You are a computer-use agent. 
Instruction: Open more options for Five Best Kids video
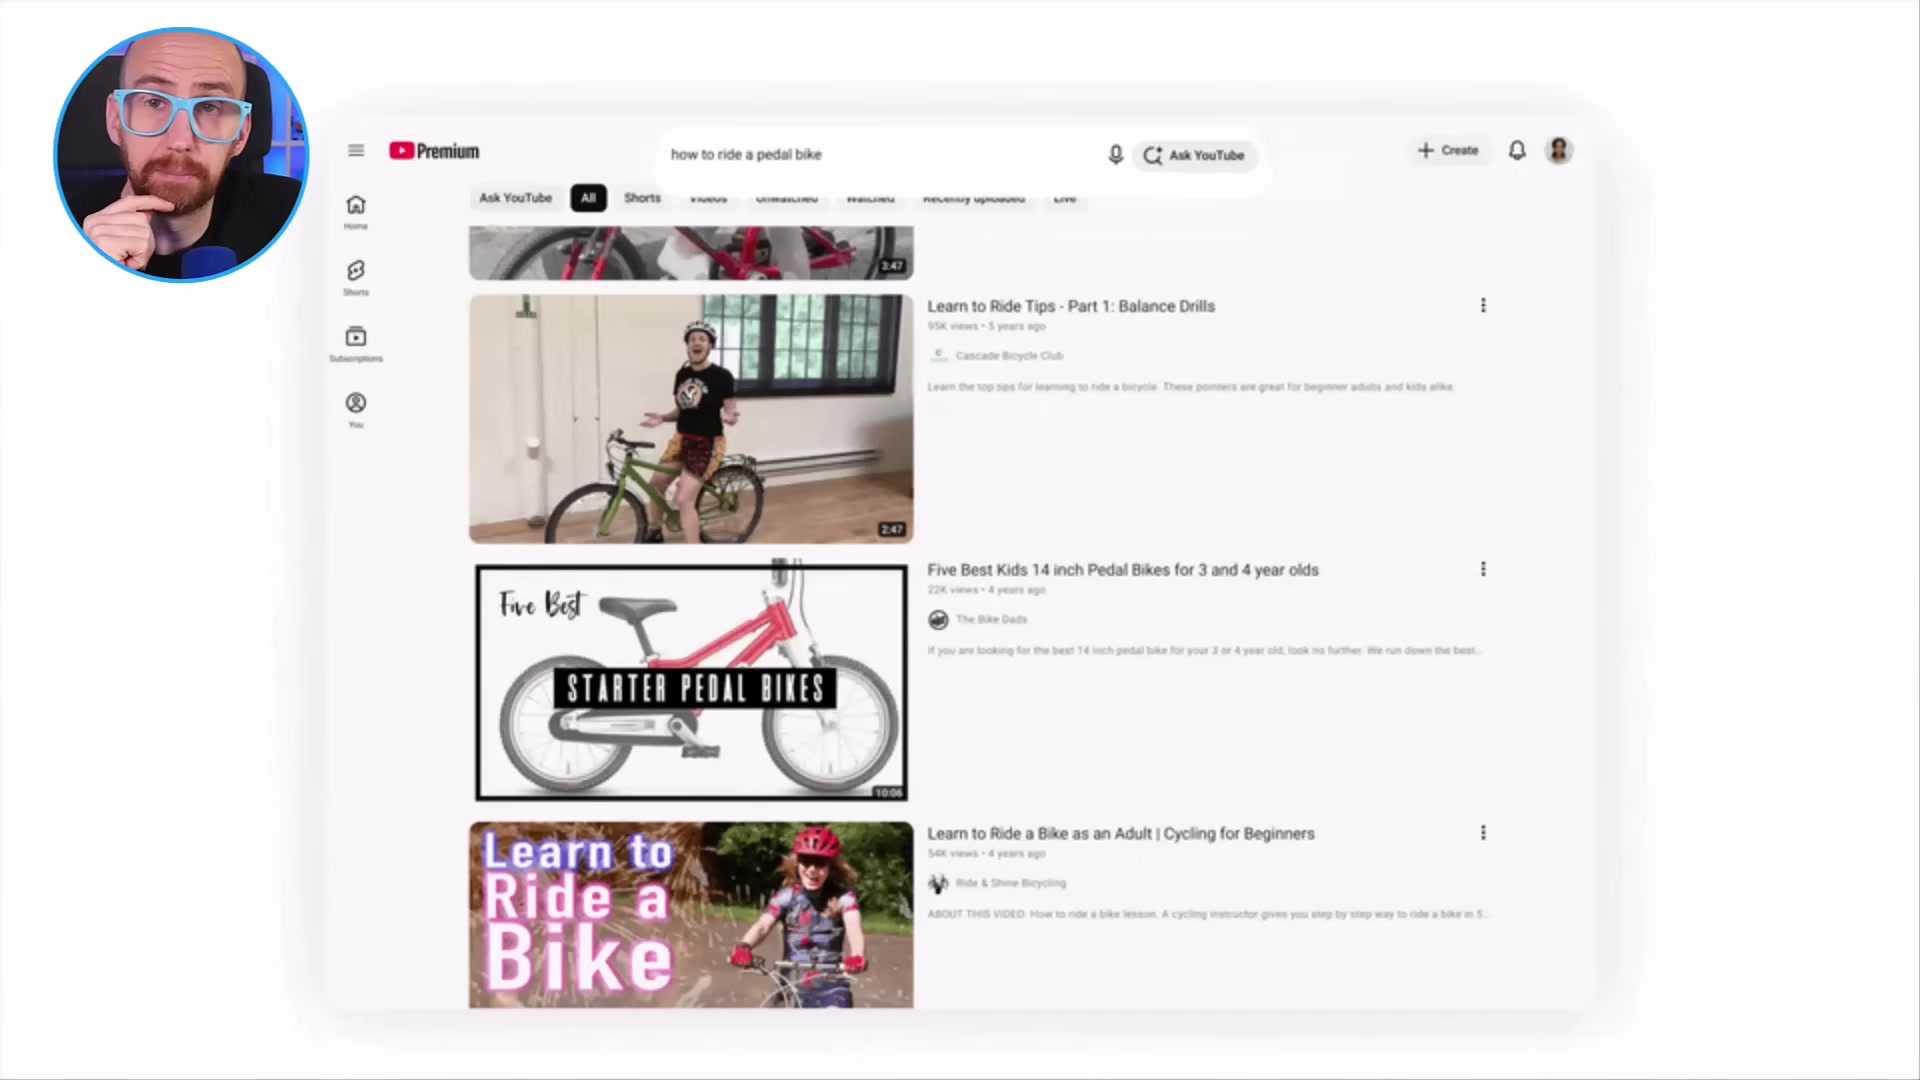pyautogui.click(x=1483, y=569)
